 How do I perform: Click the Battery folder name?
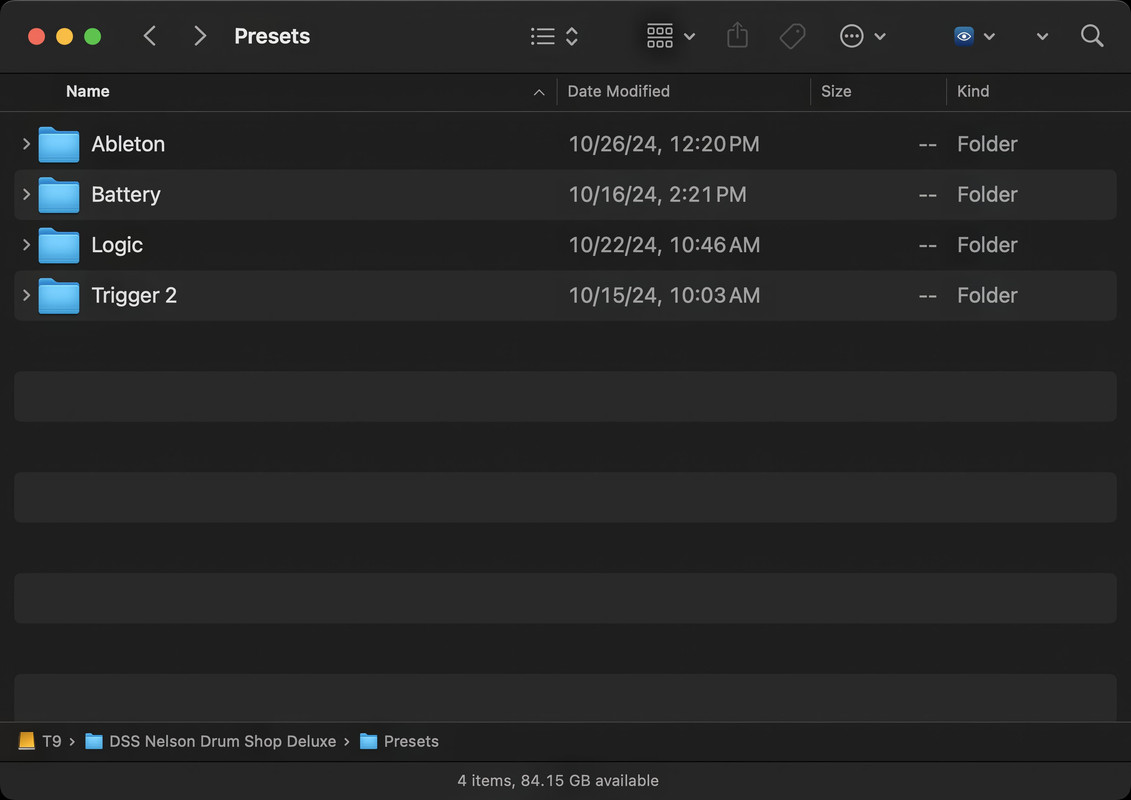(x=126, y=195)
